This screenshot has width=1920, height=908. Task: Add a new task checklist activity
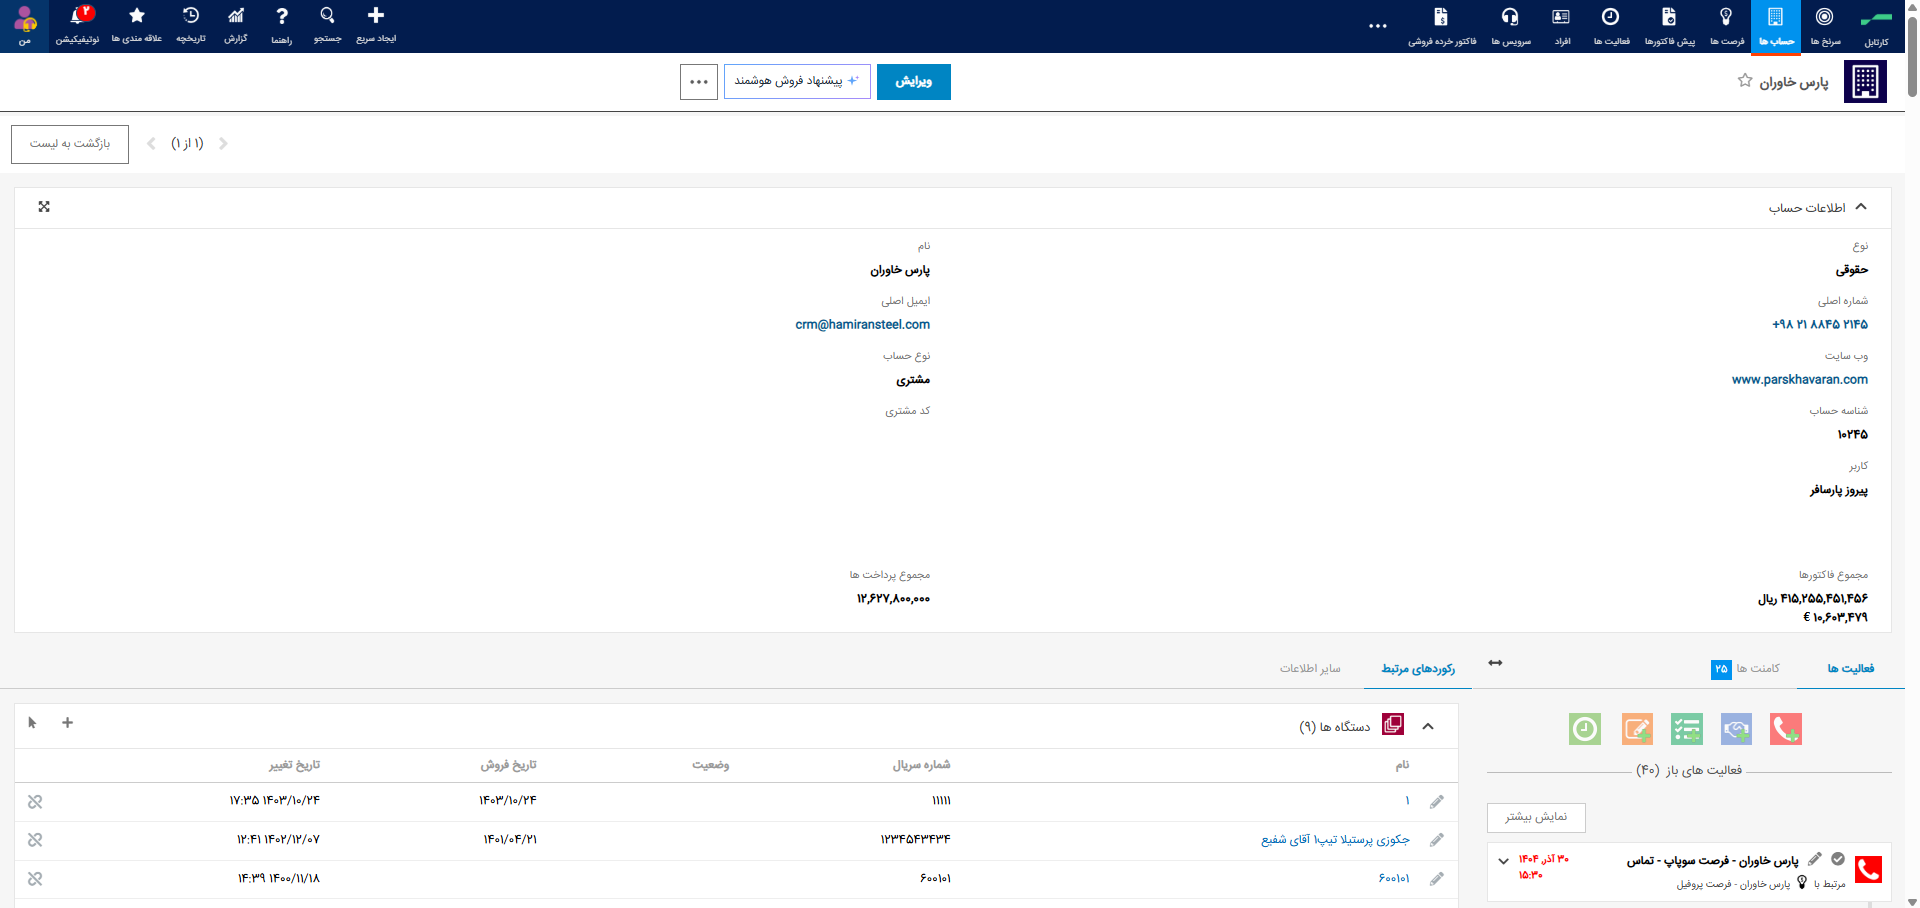click(1687, 729)
